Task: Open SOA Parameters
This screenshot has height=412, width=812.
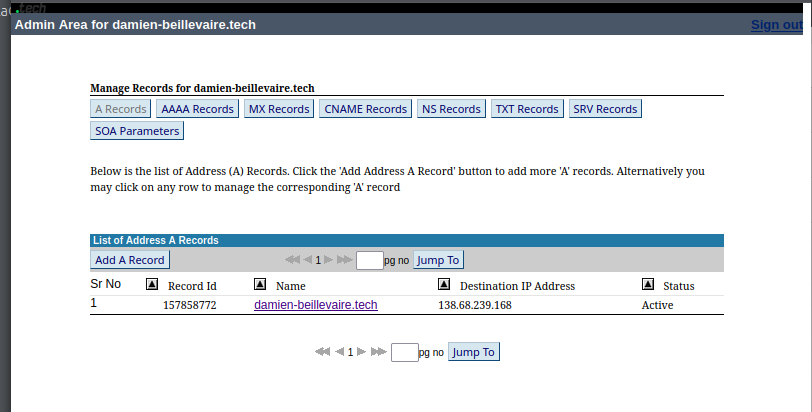Action: pyautogui.click(x=137, y=131)
